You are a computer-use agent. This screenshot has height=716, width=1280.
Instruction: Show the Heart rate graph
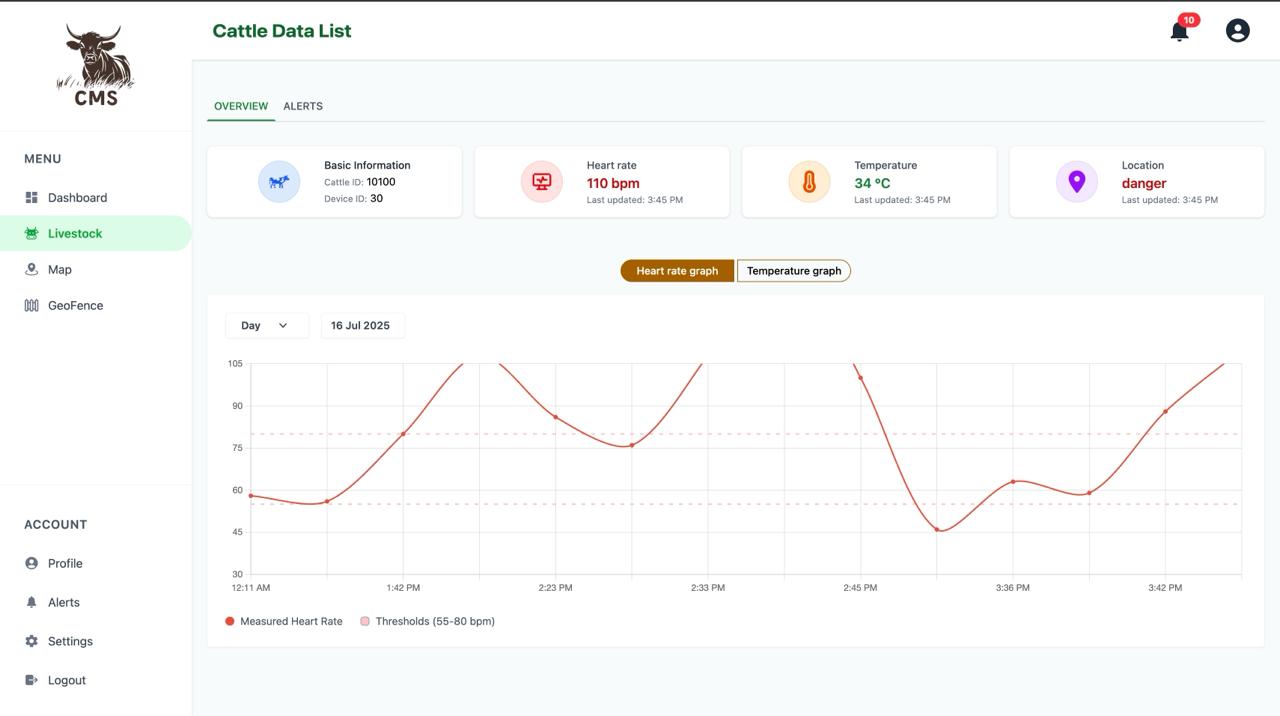(677, 271)
